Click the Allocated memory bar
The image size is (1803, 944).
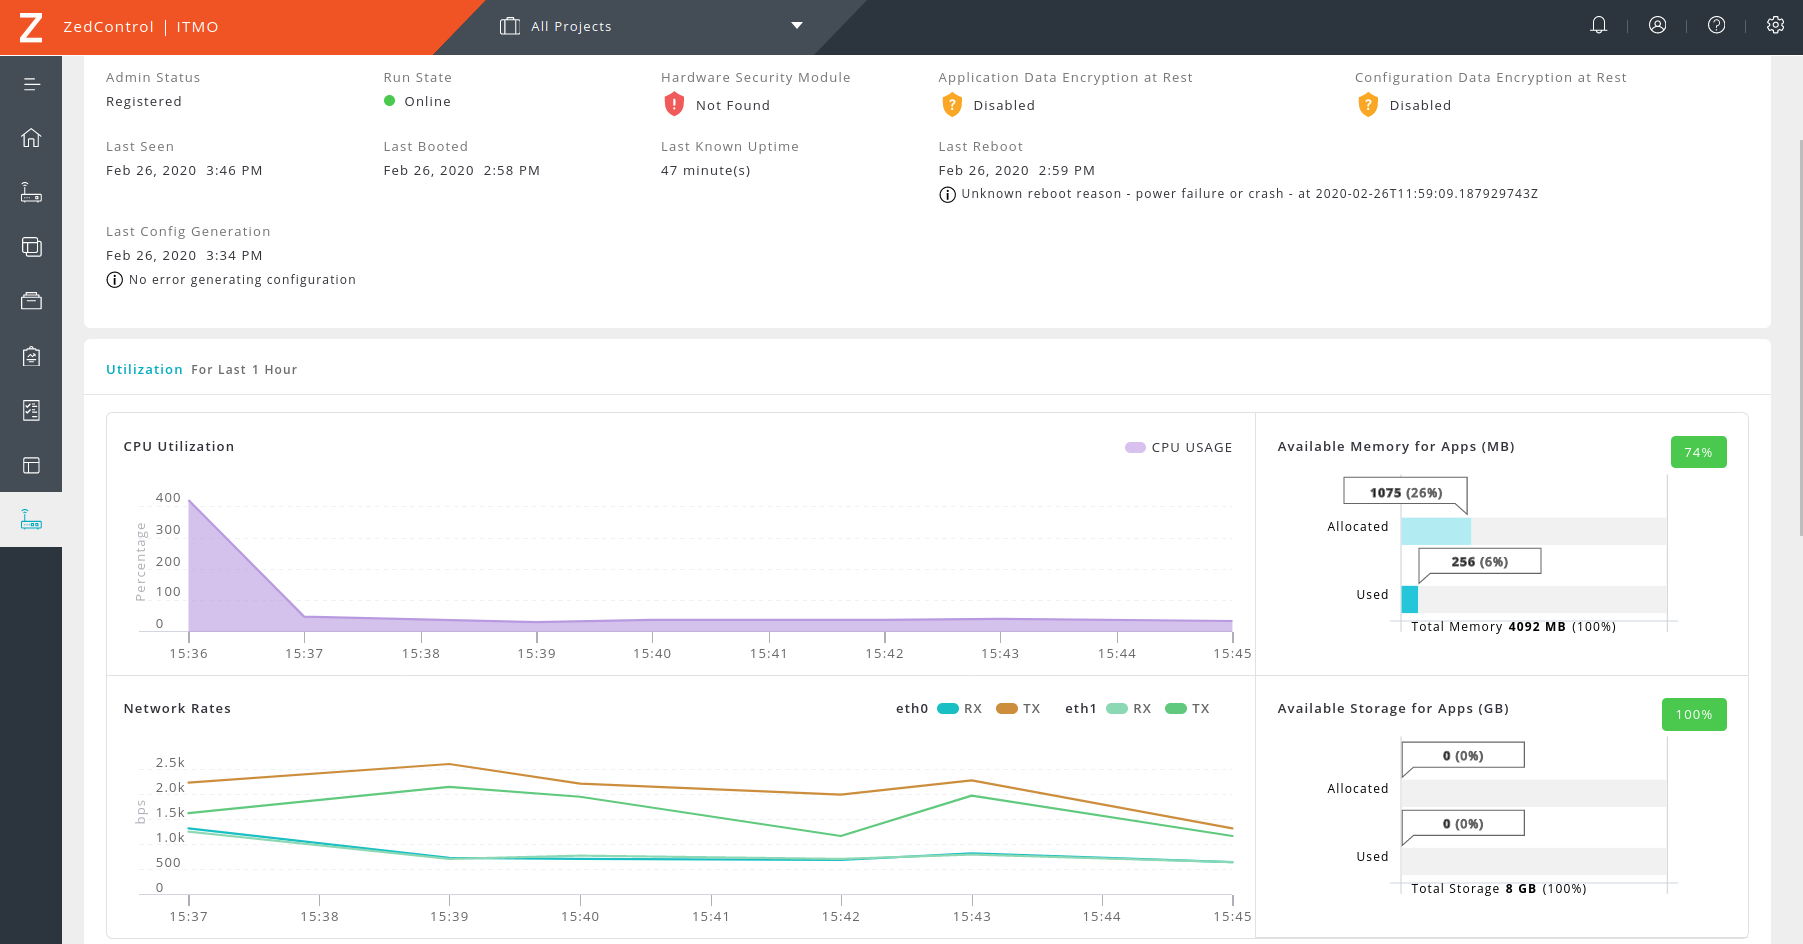(1436, 531)
